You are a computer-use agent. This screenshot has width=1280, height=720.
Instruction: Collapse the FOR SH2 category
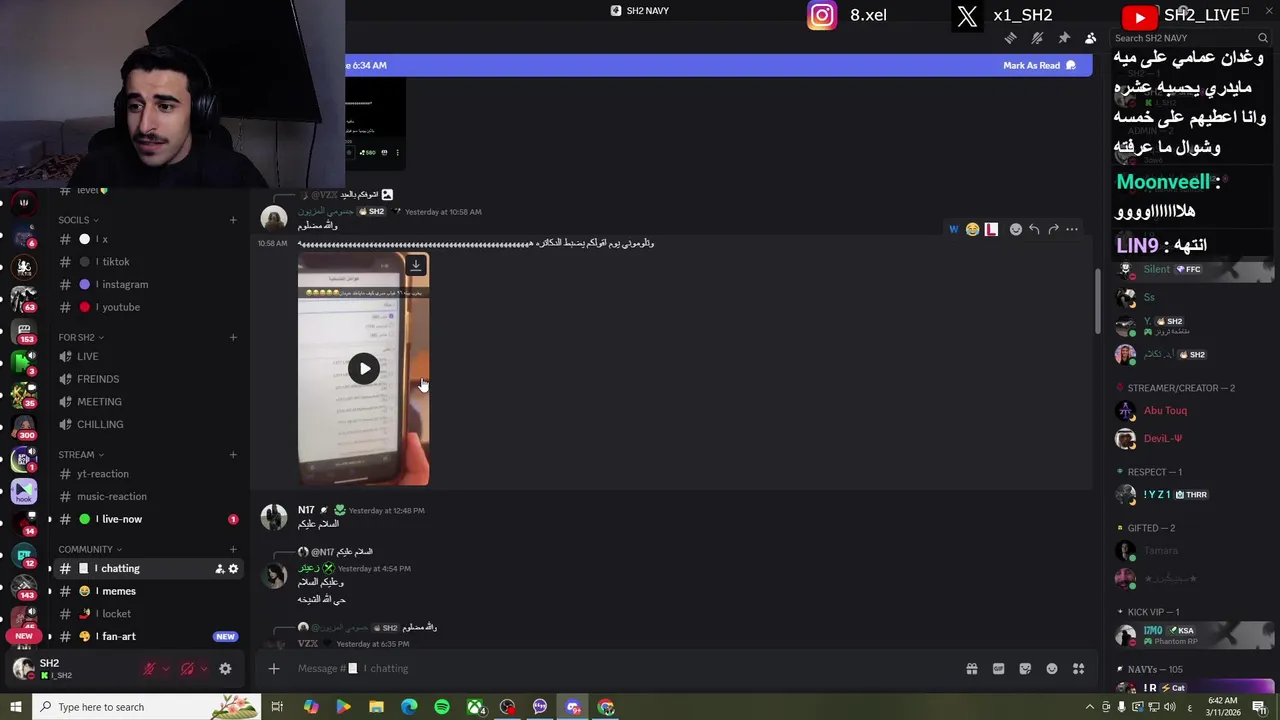click(x=81, y=337)
